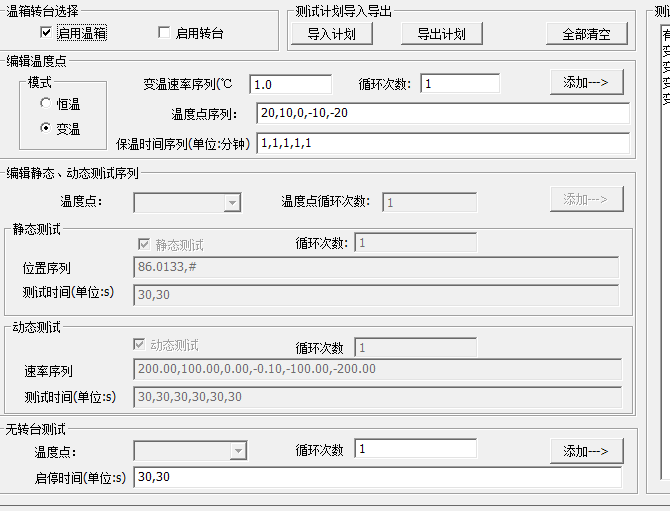Click the 保温时间序列 field showing 1,1,1,1,1
The image size is (670, 511).
click(x=443, y=143)
